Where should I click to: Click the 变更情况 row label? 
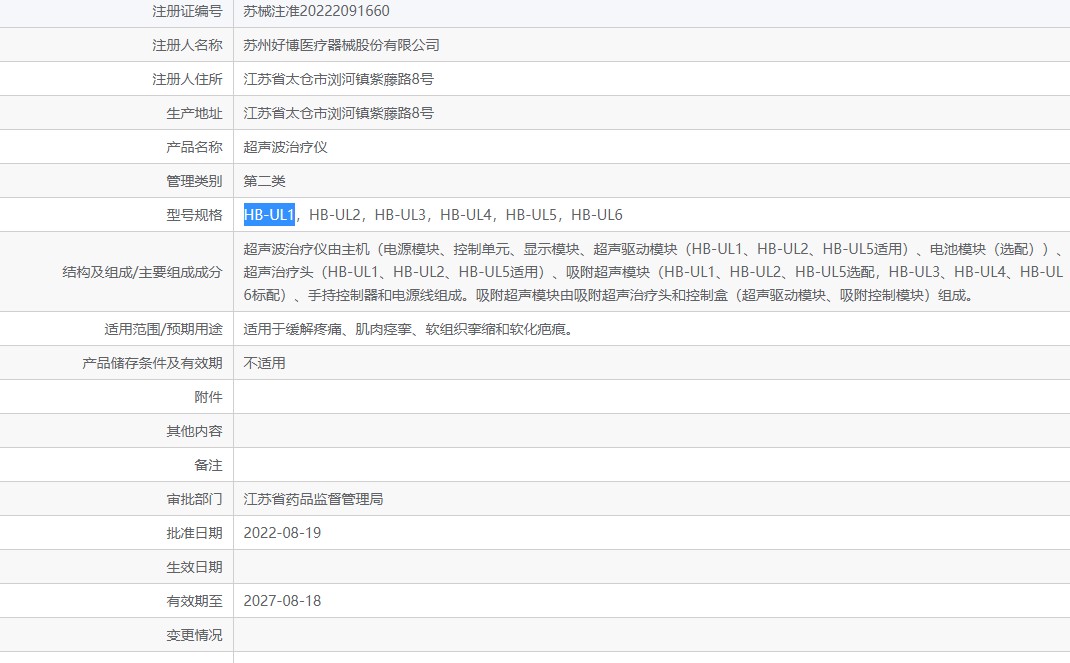194,635
